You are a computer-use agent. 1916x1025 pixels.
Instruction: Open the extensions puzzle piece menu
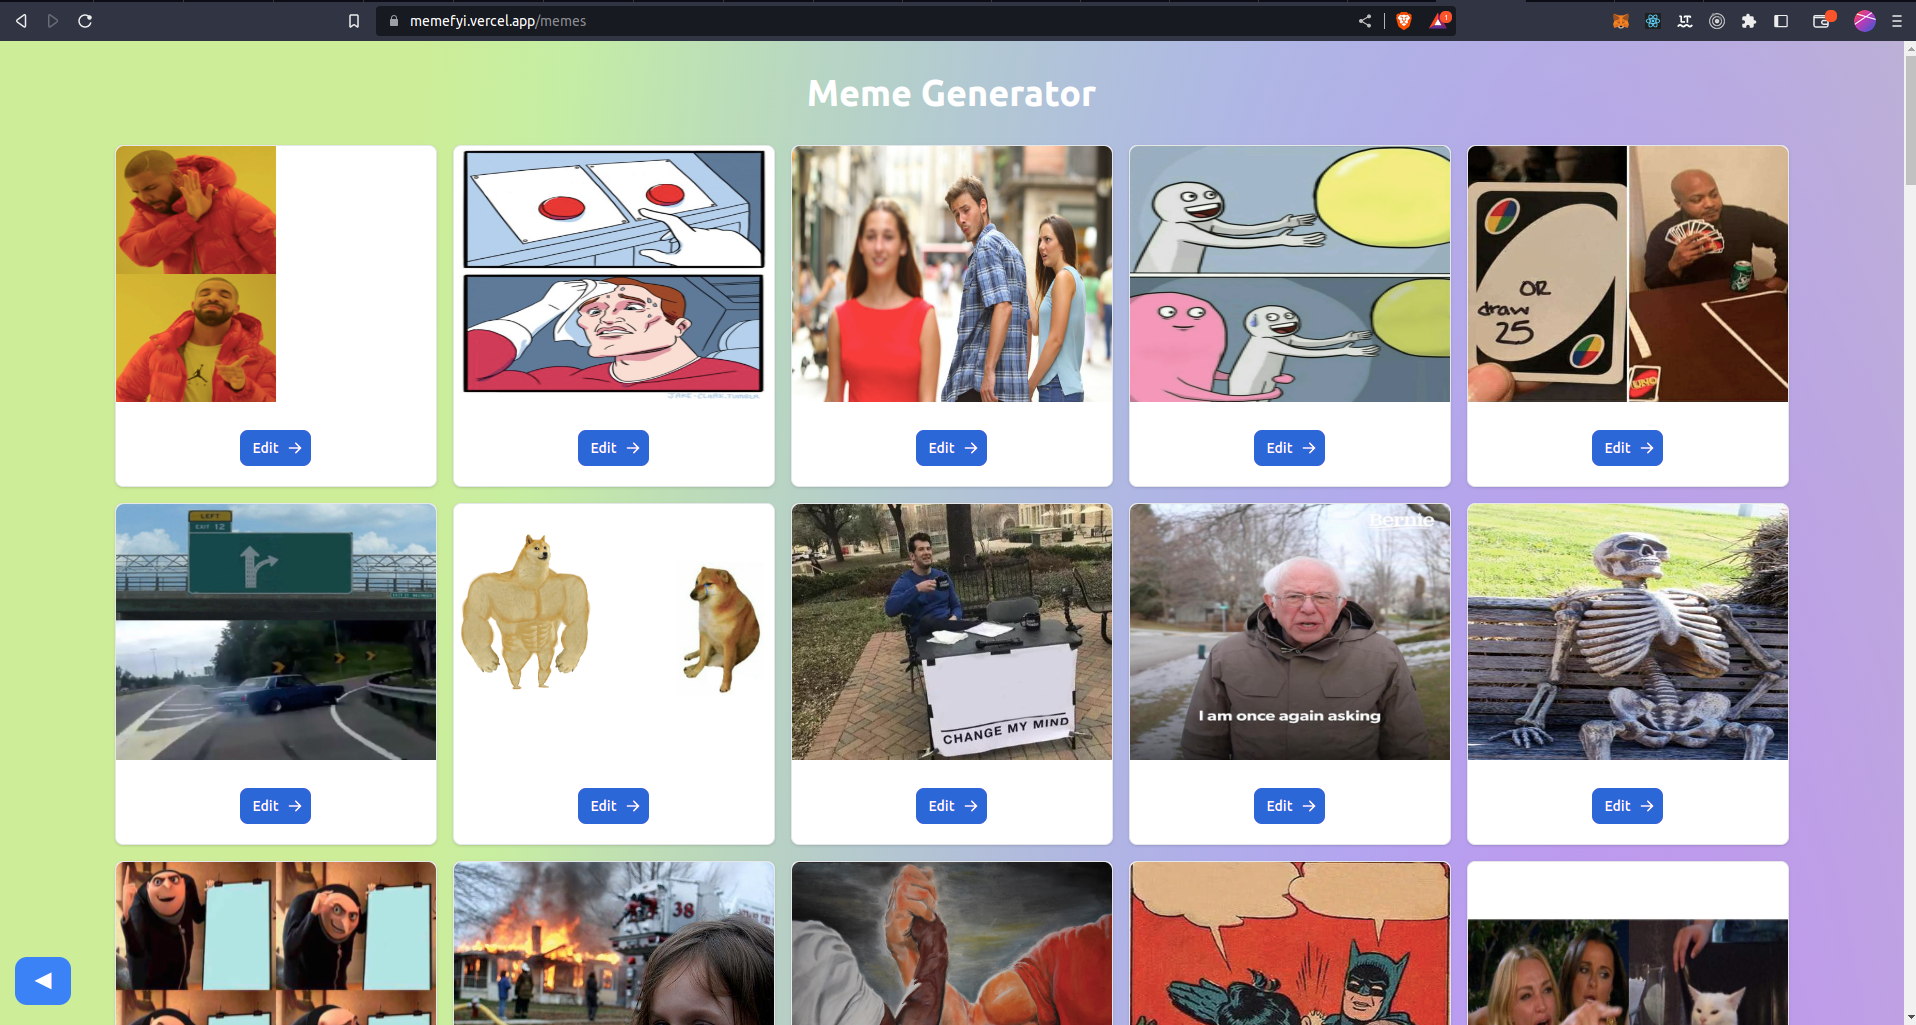coord(1749,21)
